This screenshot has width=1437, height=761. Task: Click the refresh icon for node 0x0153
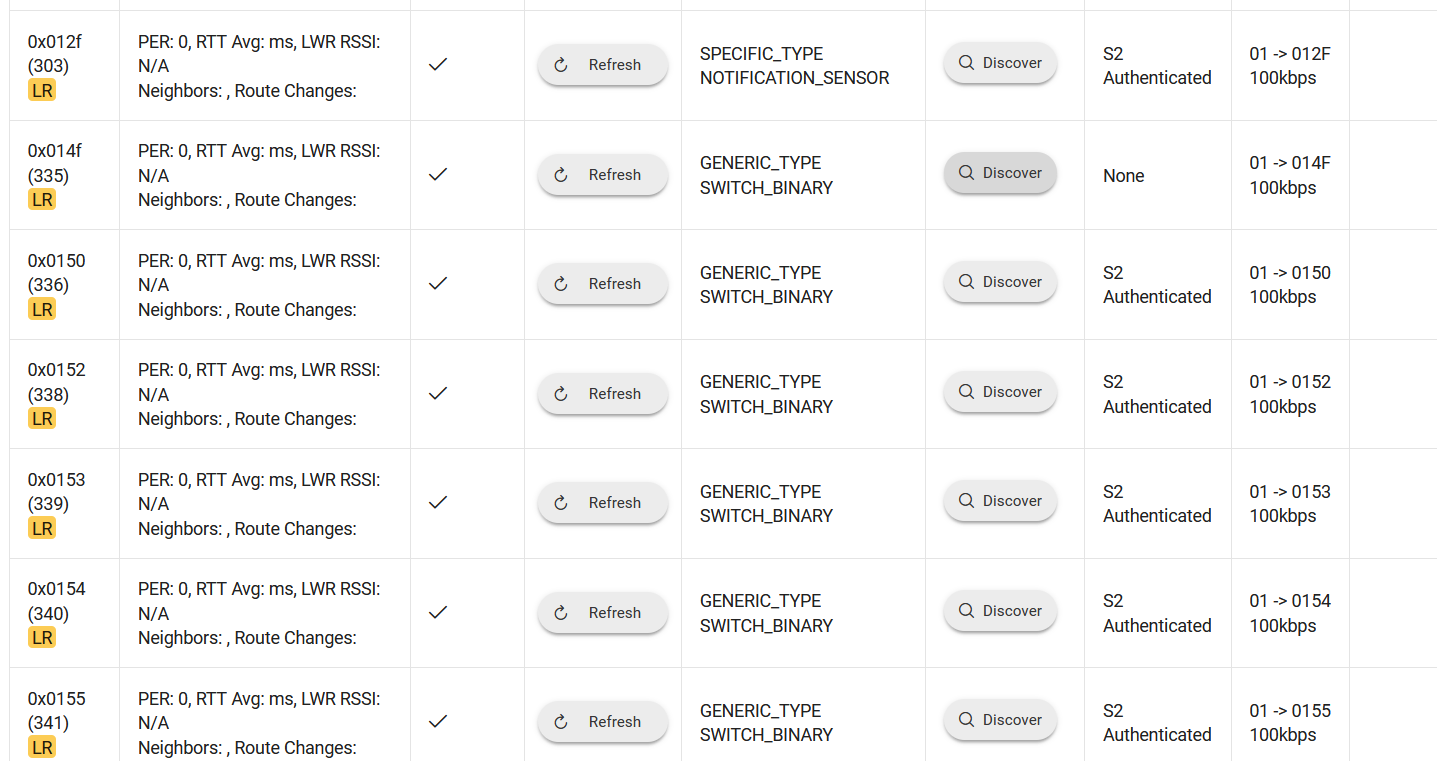pyautogui.click(x=560, y=502)
